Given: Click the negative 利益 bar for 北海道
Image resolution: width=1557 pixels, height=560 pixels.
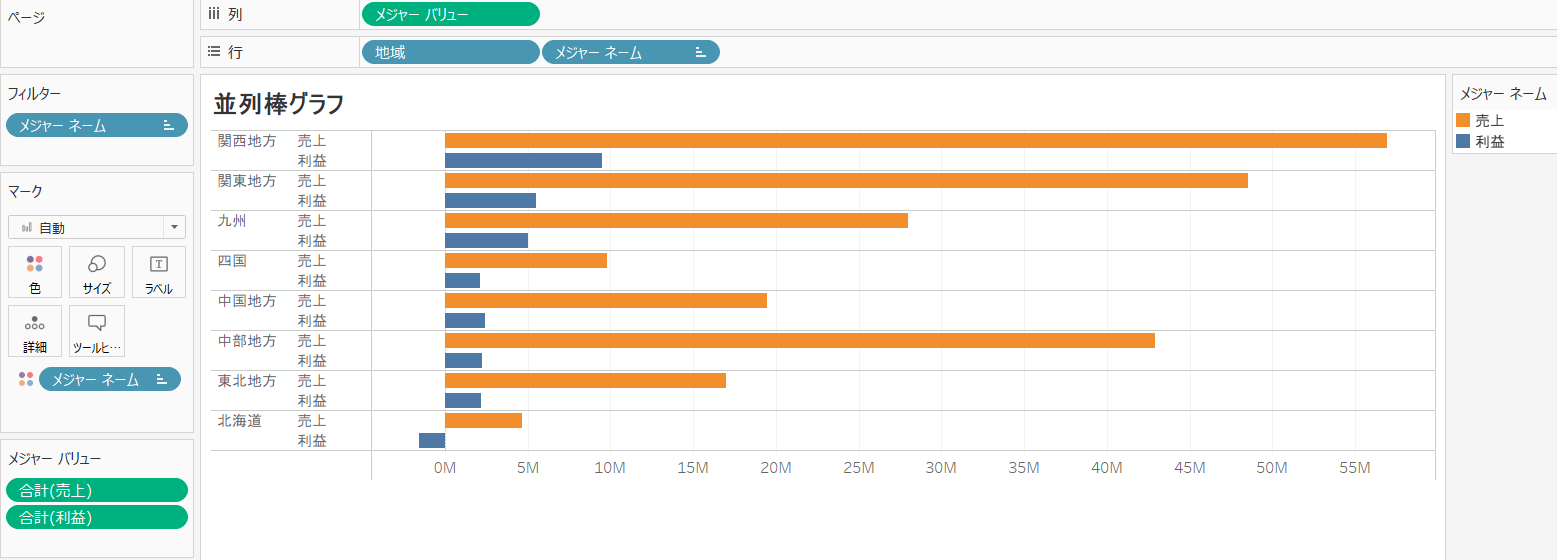Looking at the screenshot, I should tap(432, 440).
